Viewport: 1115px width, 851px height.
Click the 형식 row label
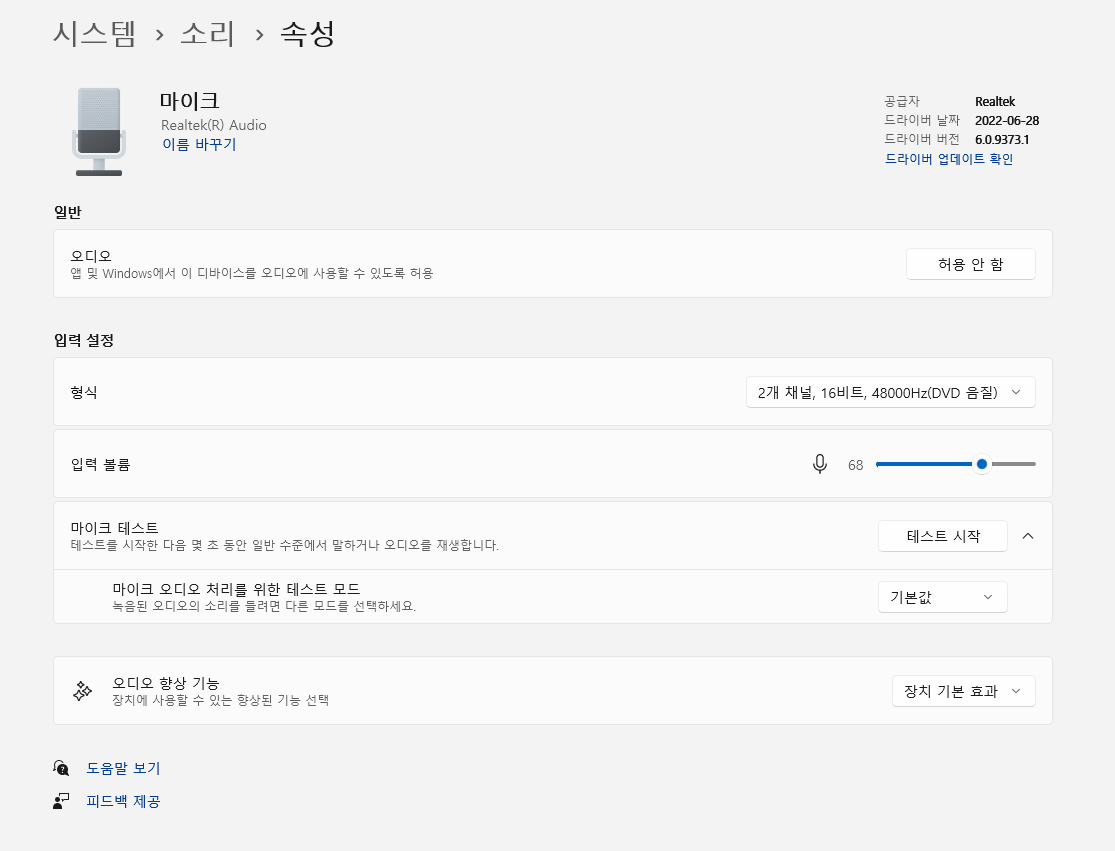(x=84, y=392)
